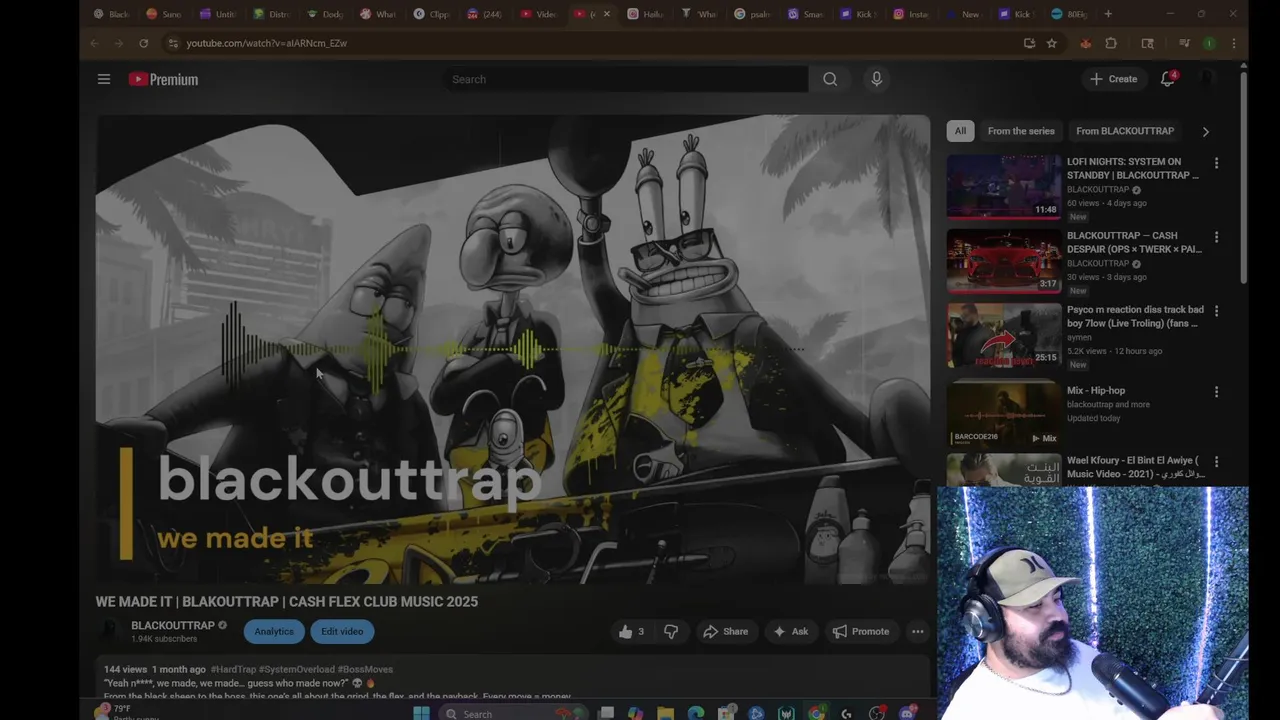
Task: Reload the page
Action: point(143,43)
